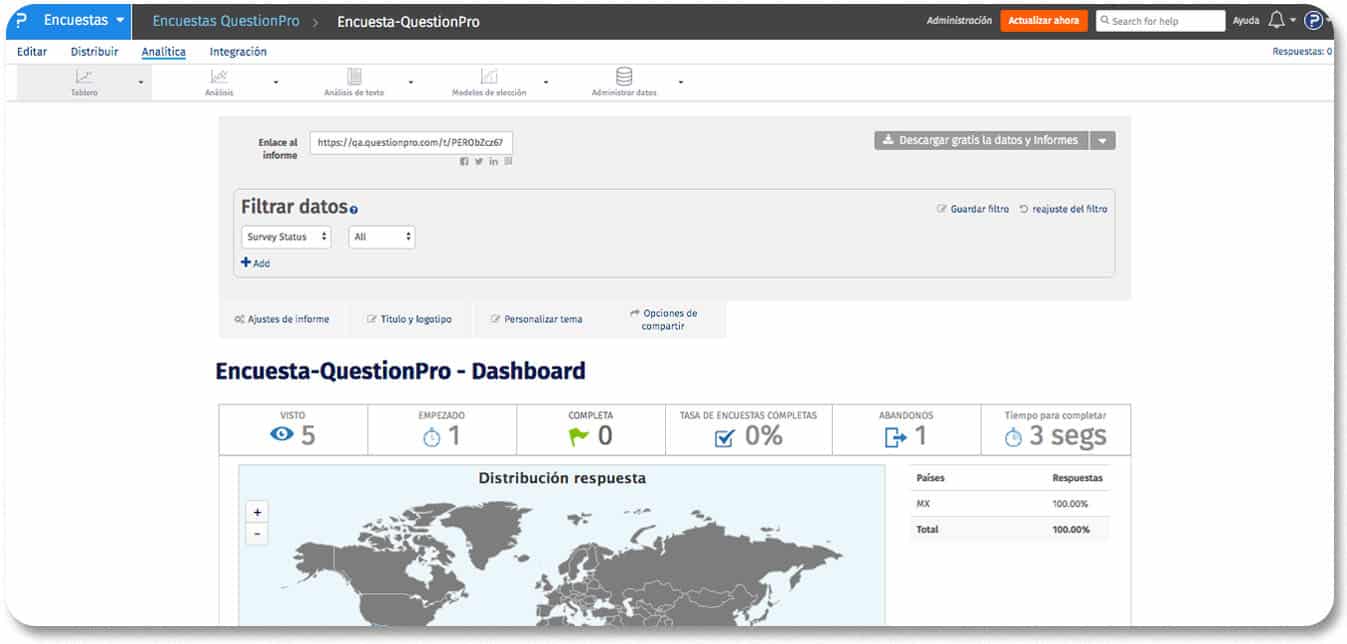Image resolution: width=1347 pixels, height=644 pixels.
Task: Switch to the Integración tab
Action: click(x=238, y=52)
